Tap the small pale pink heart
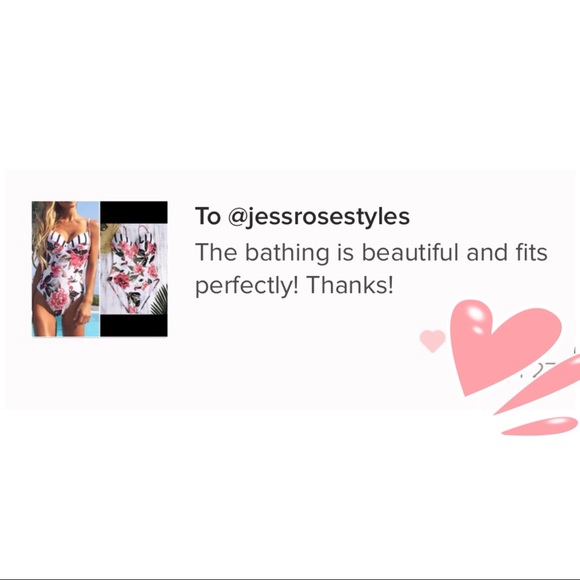Image resolution: width=580 pixels, height=580 pixels. [432, 340]
